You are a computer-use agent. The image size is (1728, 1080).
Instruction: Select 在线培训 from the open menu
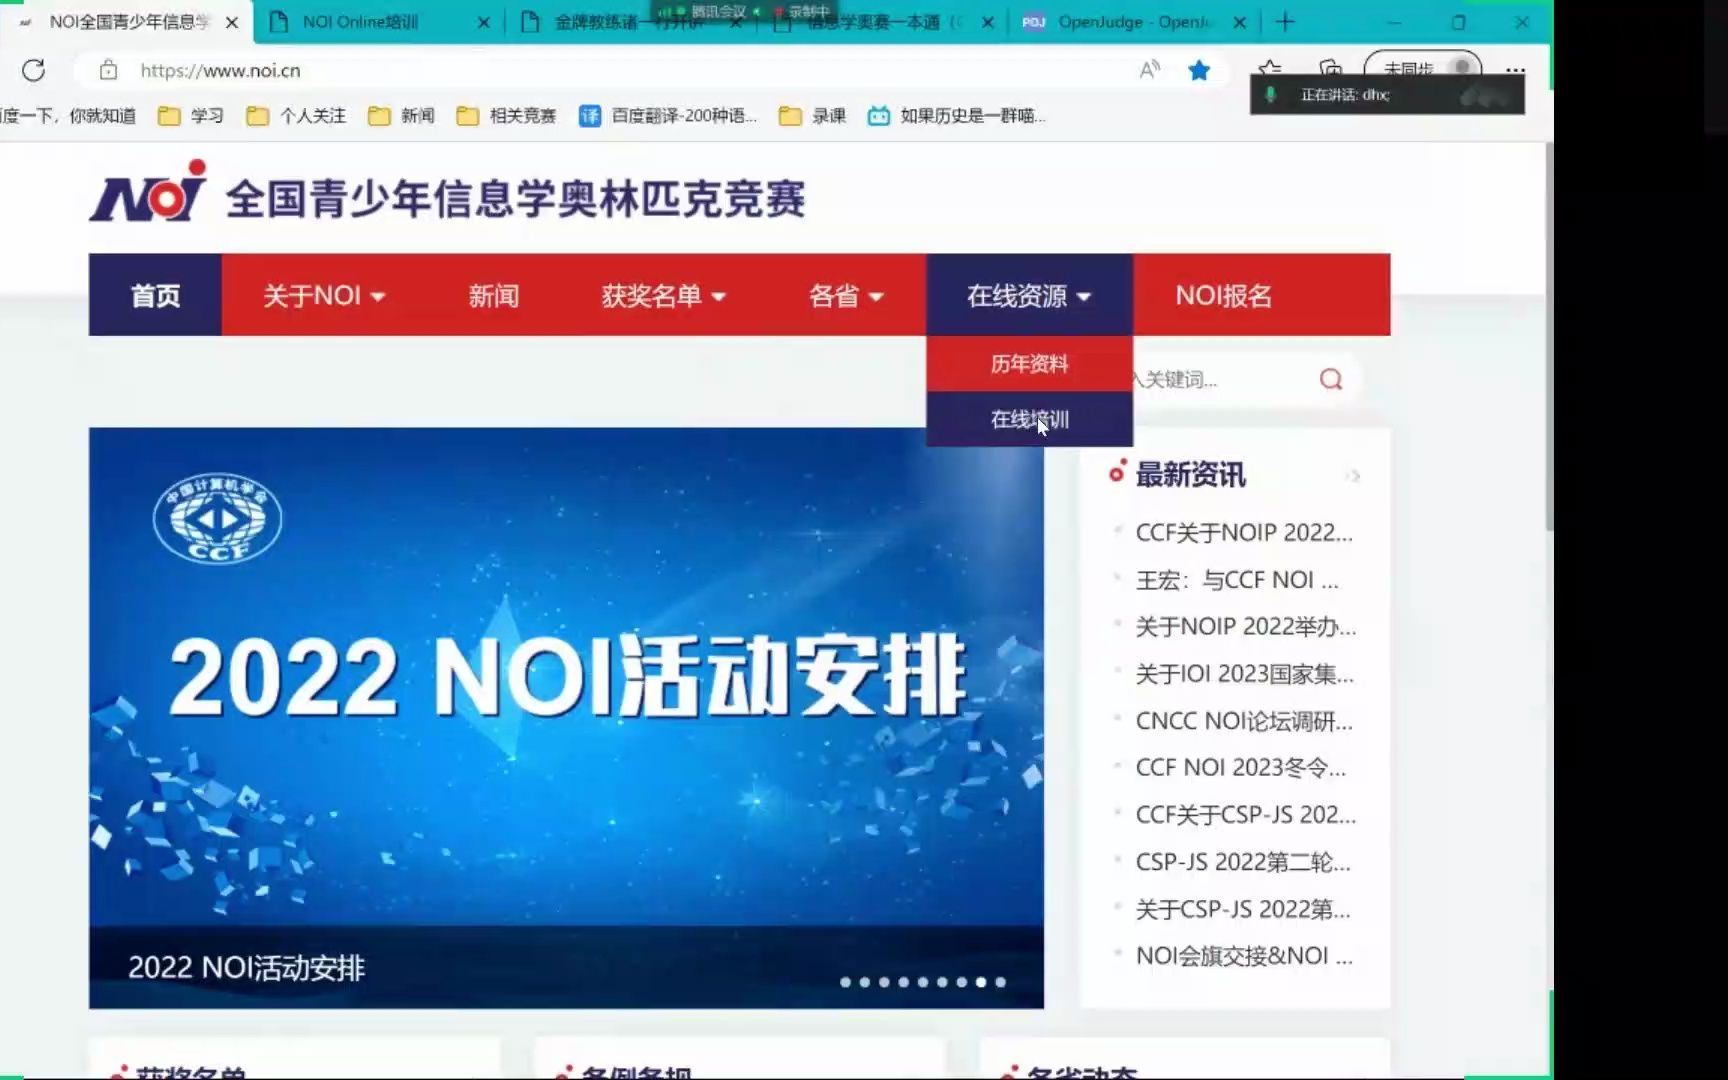[1028, 419]
